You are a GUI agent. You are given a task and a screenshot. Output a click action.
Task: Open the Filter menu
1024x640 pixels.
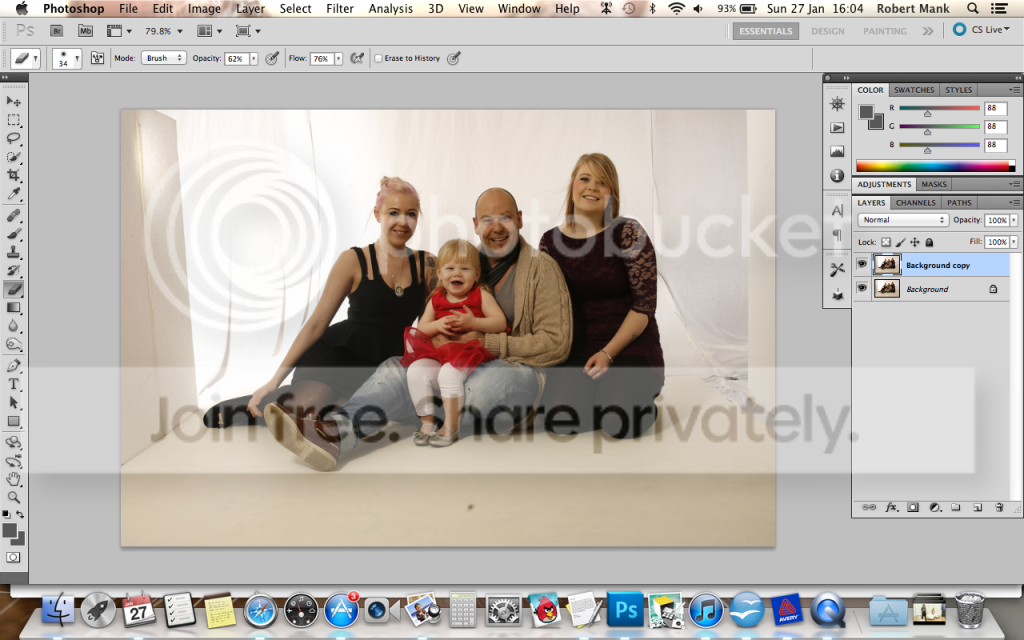340,8
